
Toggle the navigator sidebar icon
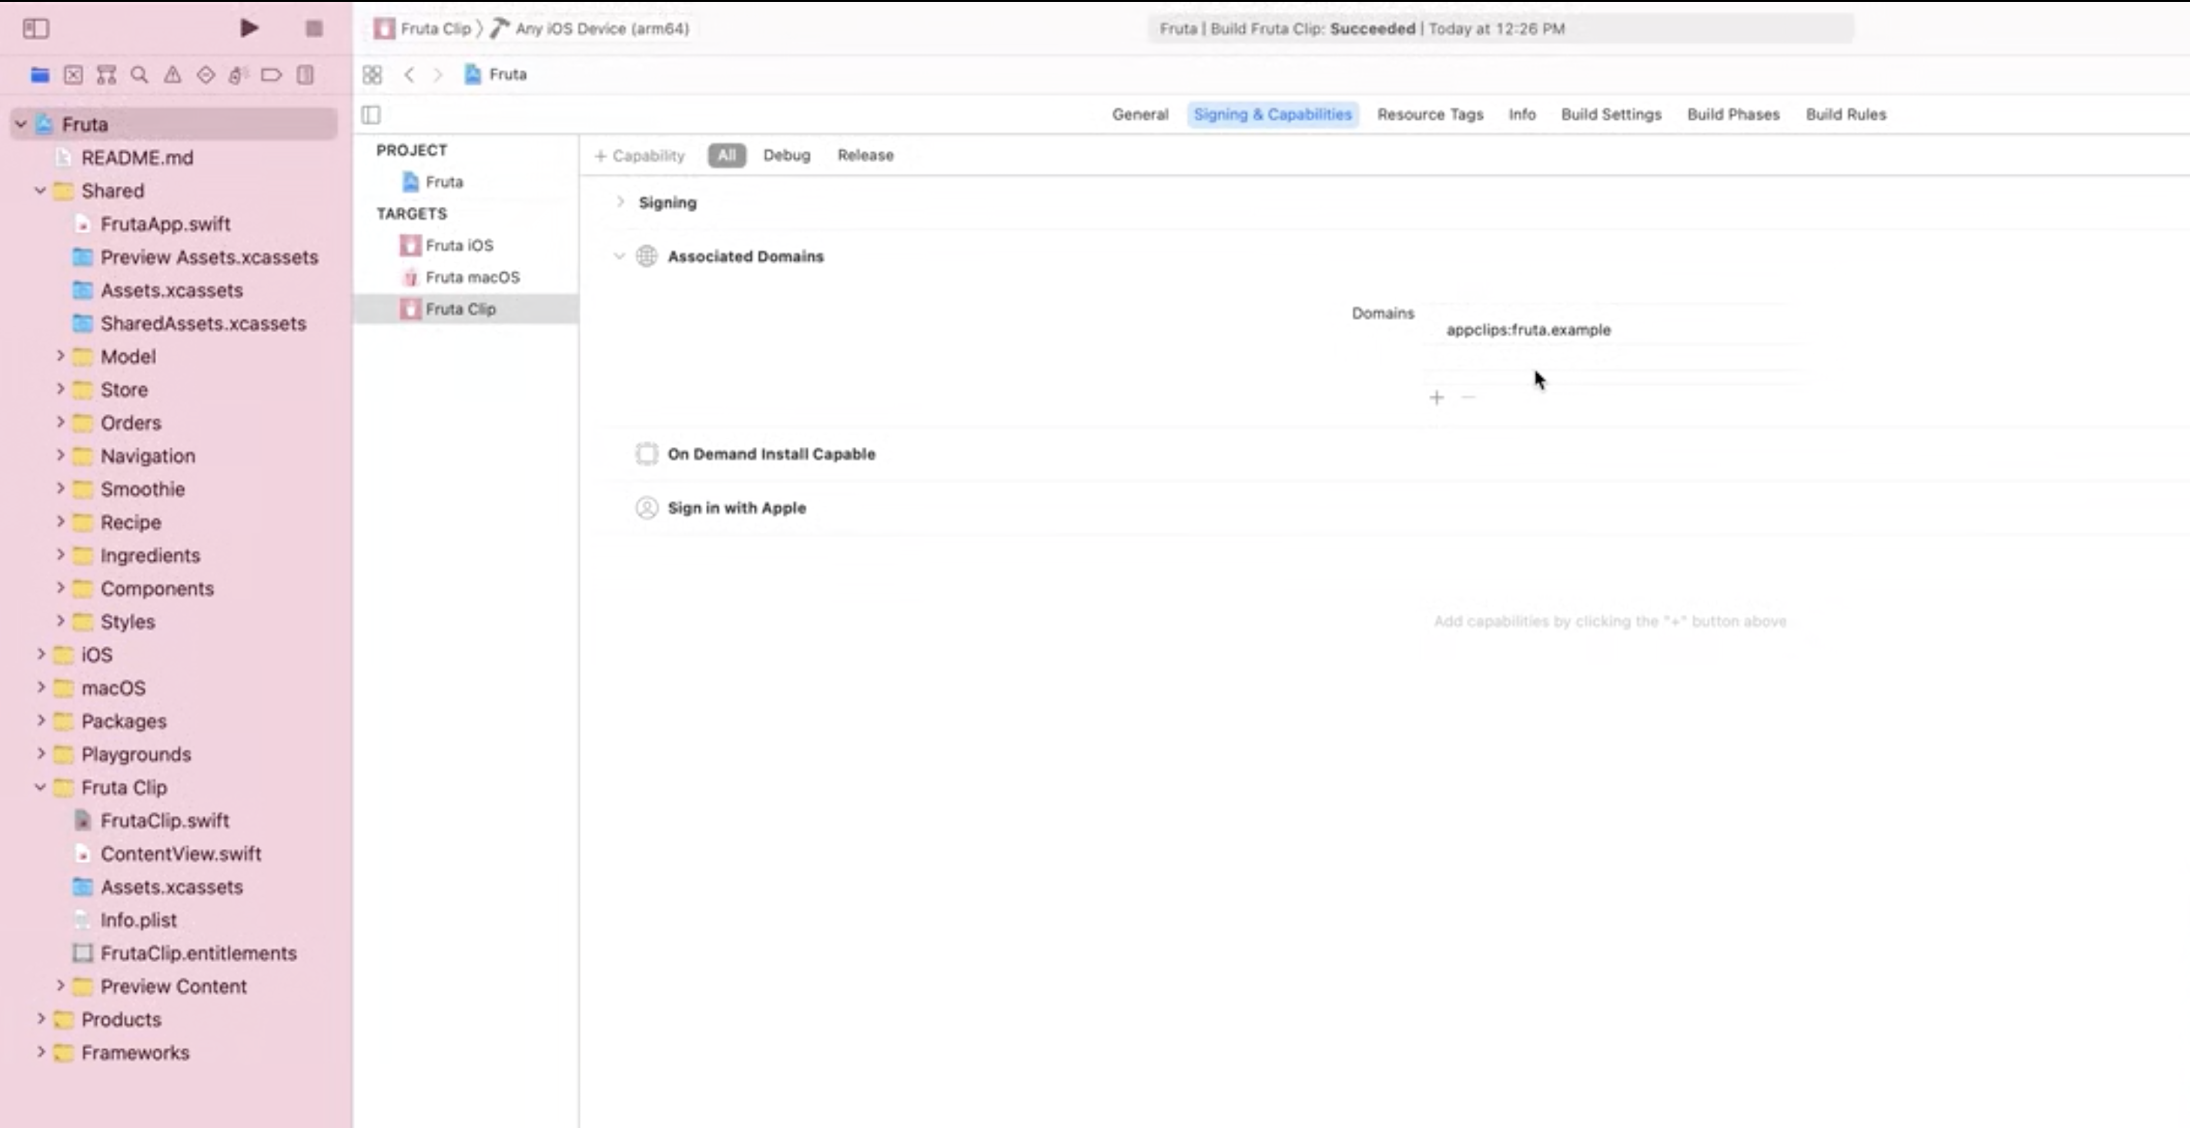click(36, 28)
